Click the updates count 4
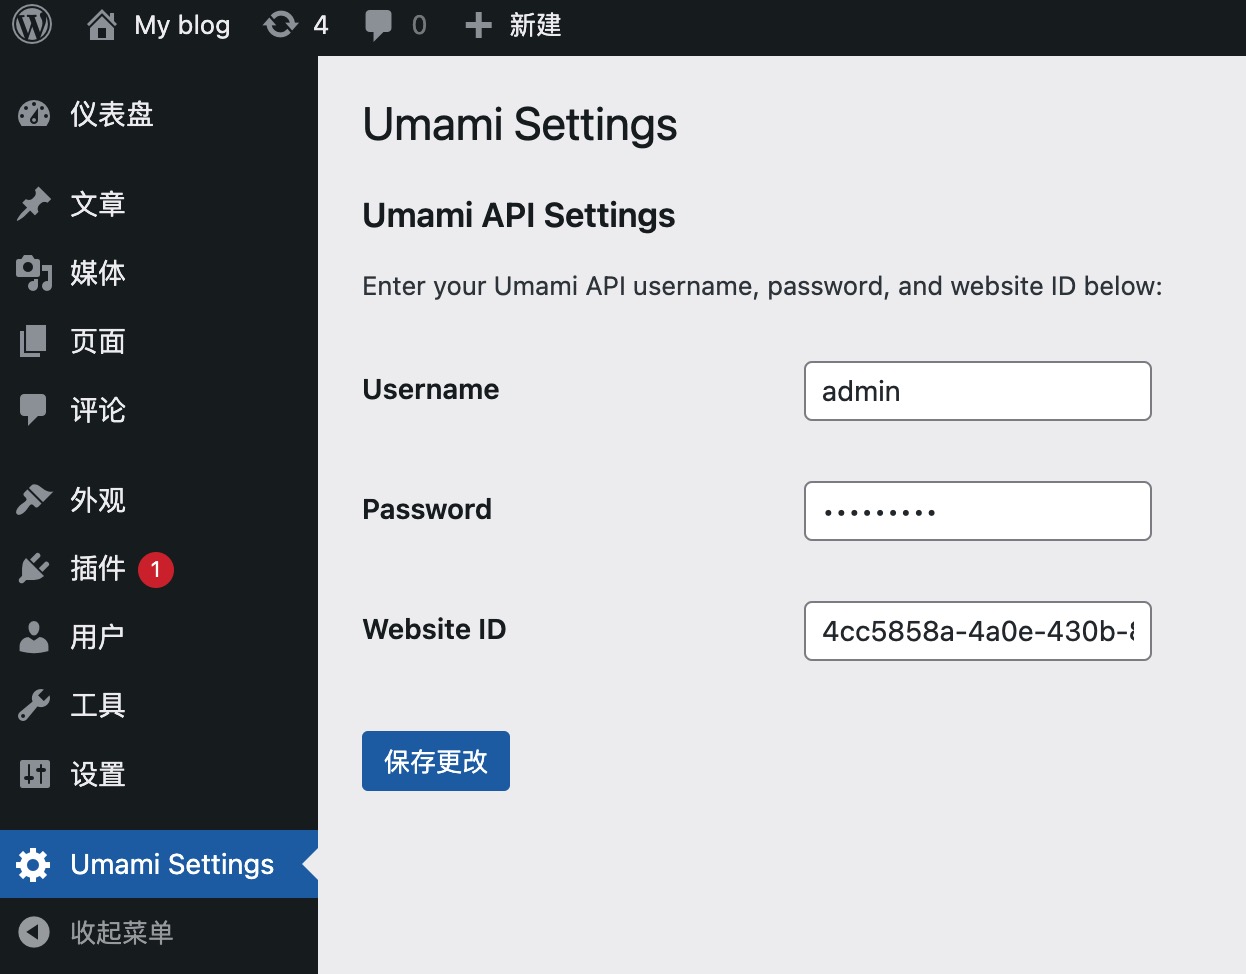1246x974 pixels. coord(320,25)
